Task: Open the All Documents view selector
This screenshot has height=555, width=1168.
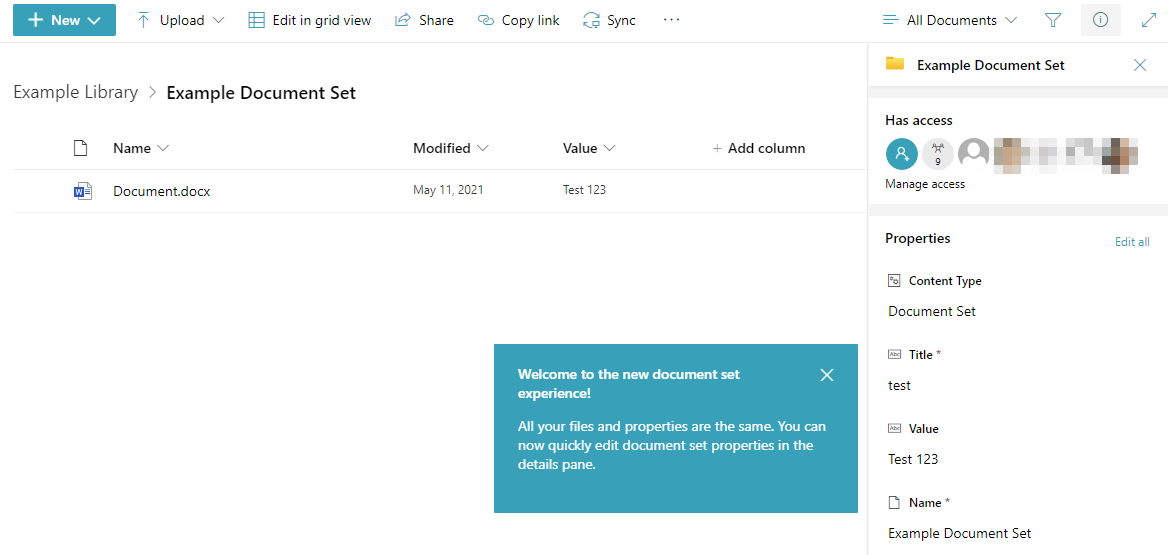Action: pyautogui.click(x=950, y=20)
